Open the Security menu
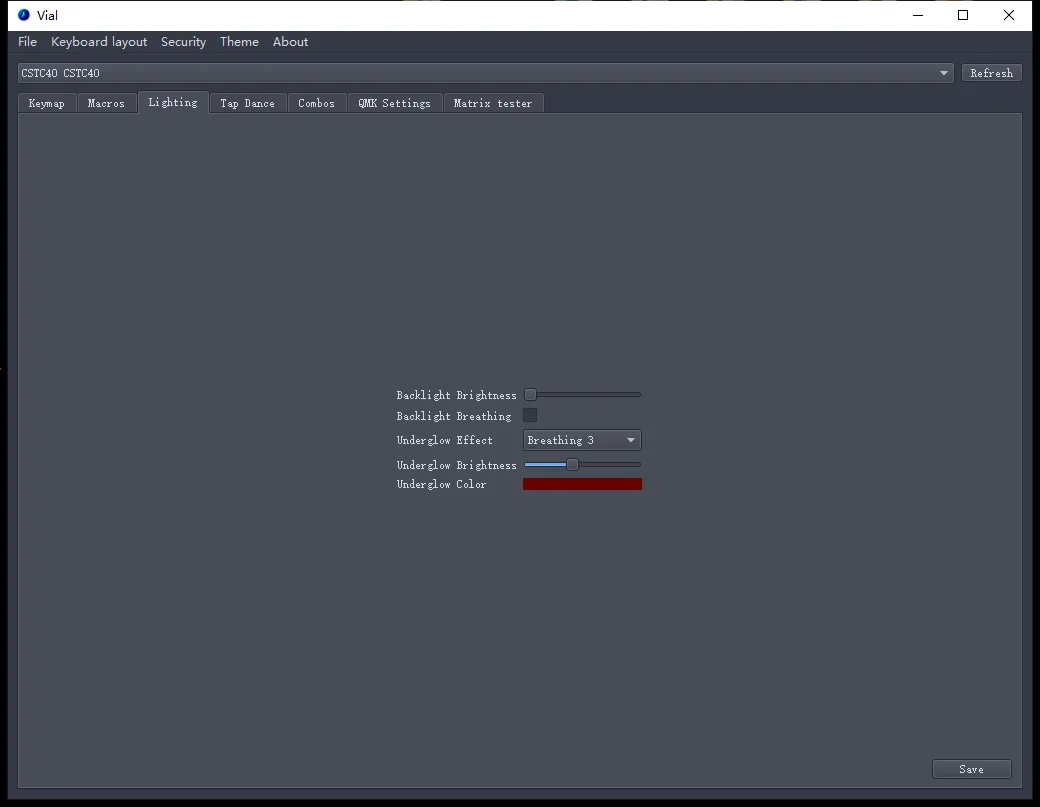The height and width of the screenshot is (807, 1040). [x=183, y=42]
